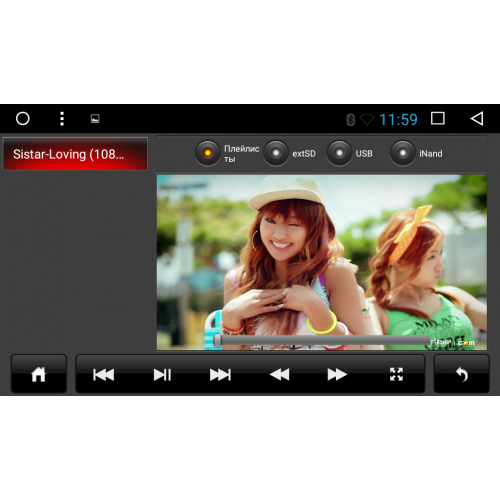Click the return arrow button
This screenshot has width=500, height=500.
pos(462,374)
